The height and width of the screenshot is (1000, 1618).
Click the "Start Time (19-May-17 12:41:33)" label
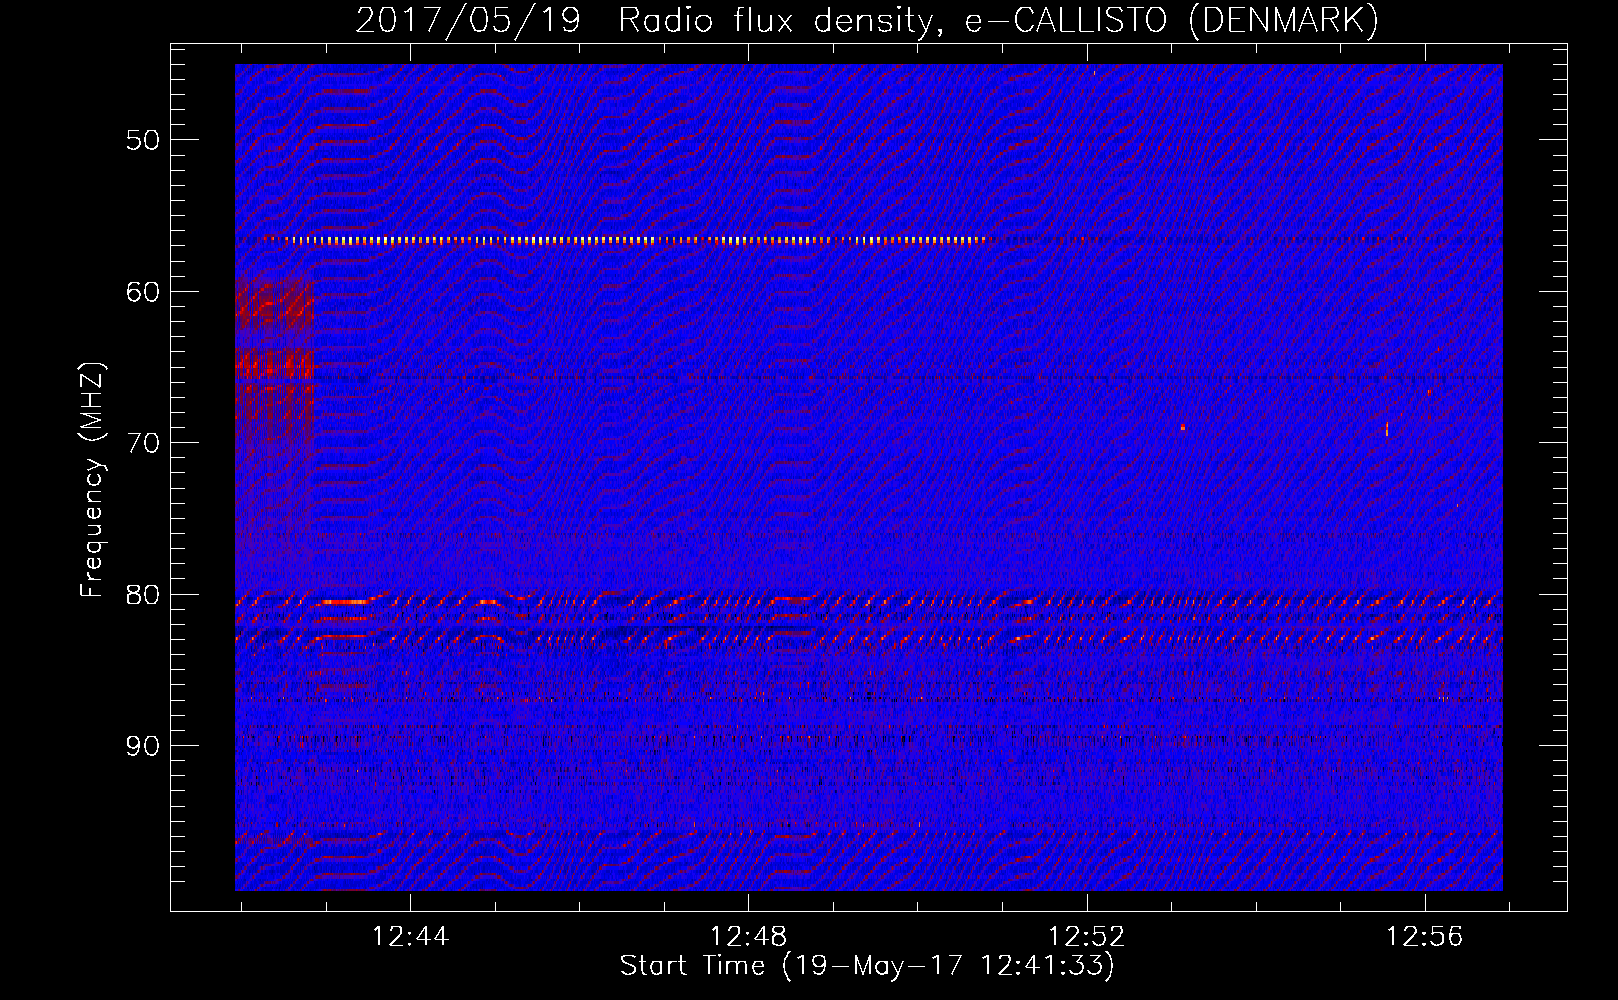(x=867, y=966)
